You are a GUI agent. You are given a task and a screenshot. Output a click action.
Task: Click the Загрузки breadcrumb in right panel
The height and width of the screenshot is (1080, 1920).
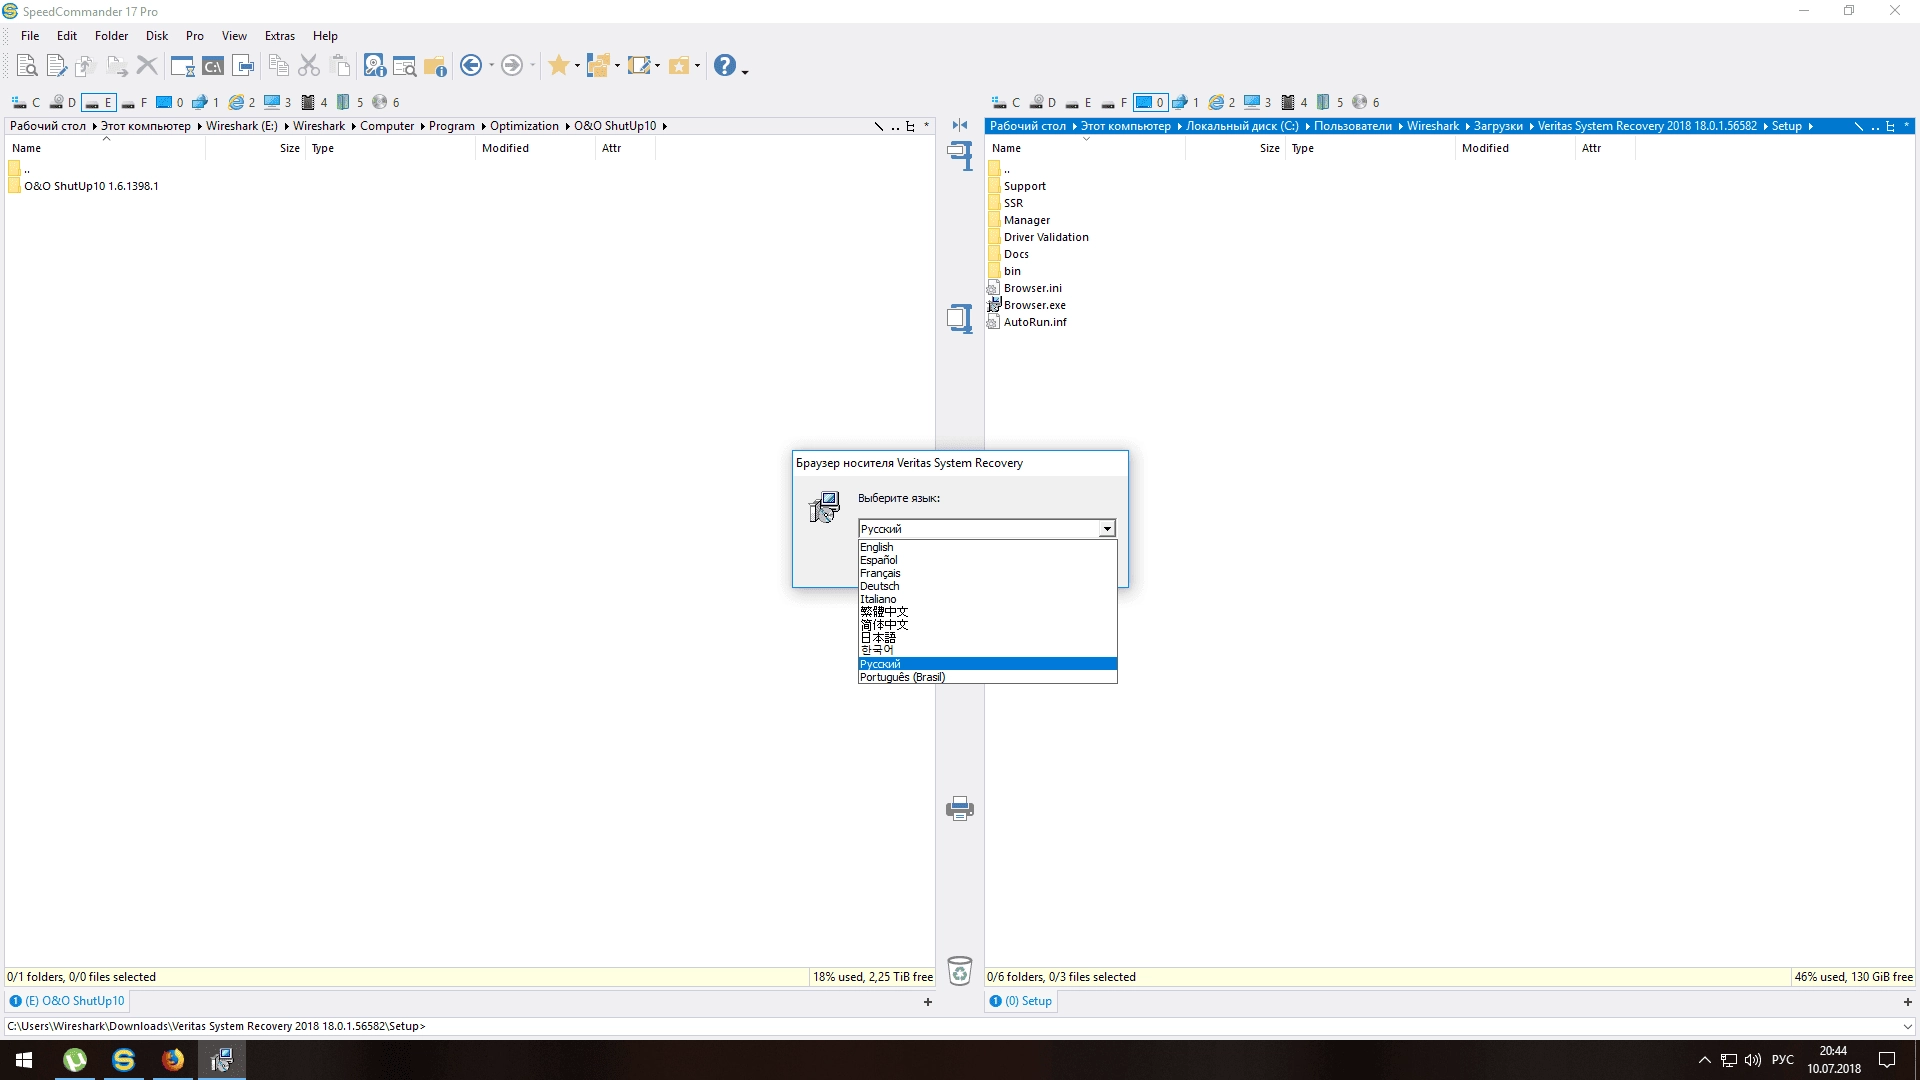(x=1497, y=126)
